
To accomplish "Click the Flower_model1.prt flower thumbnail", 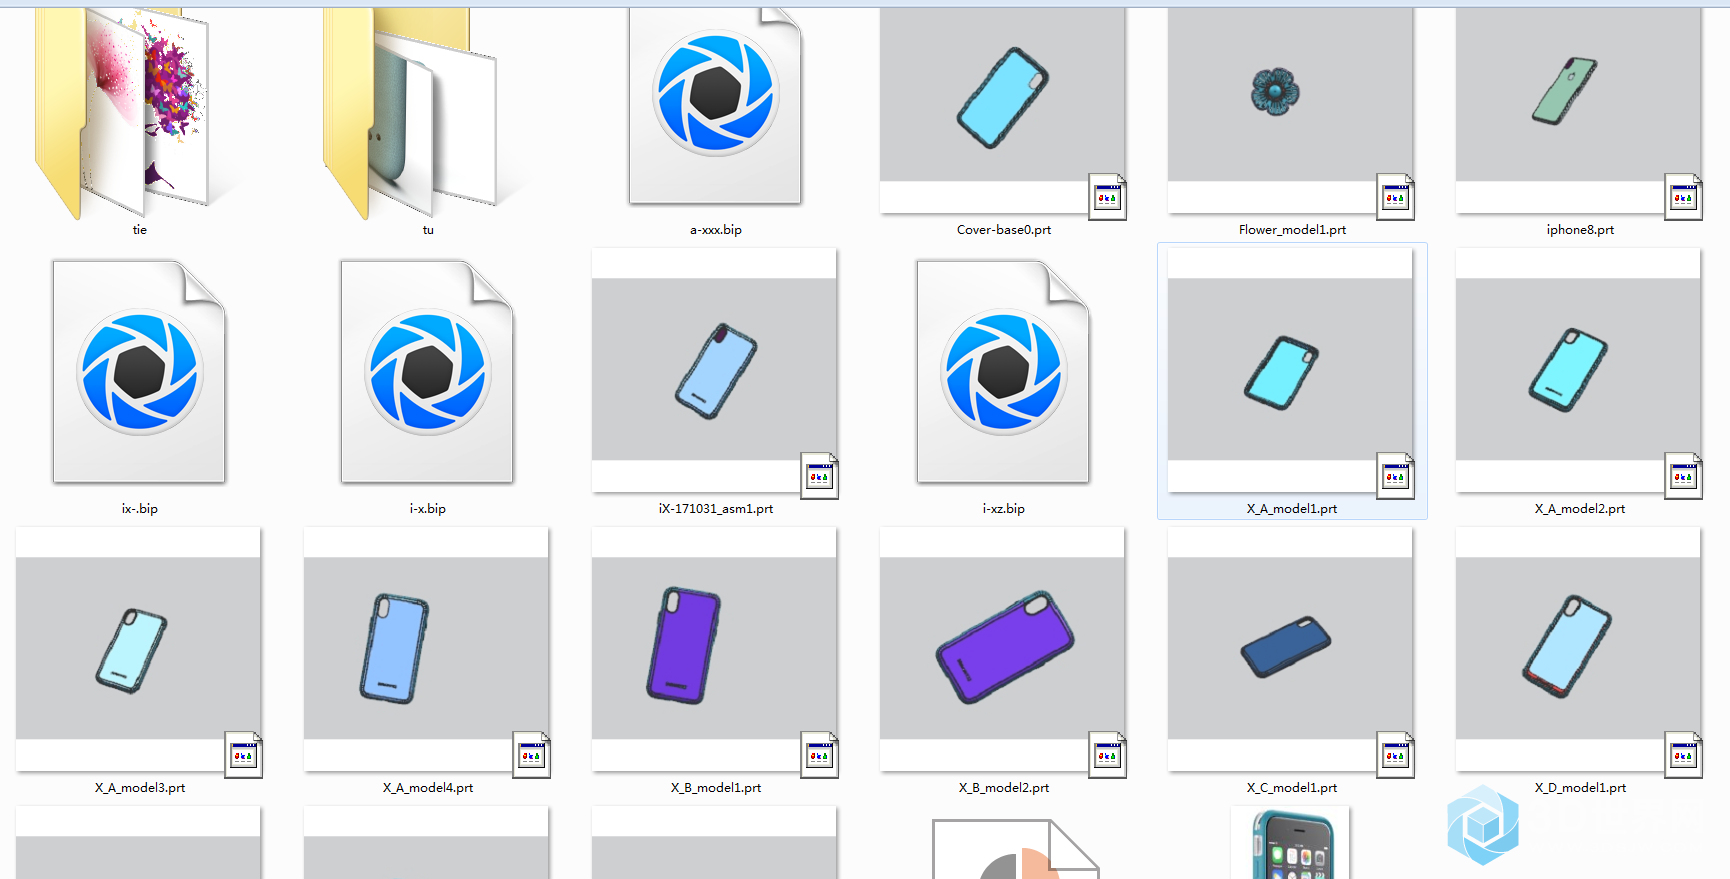I will [1291, 111].
